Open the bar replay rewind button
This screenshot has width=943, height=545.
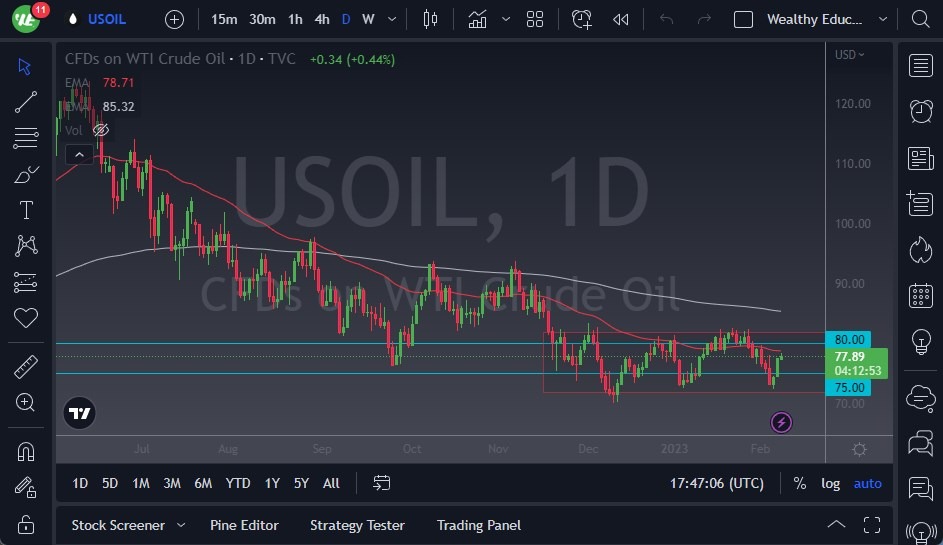pyautogui.click(x=621, y=19)
